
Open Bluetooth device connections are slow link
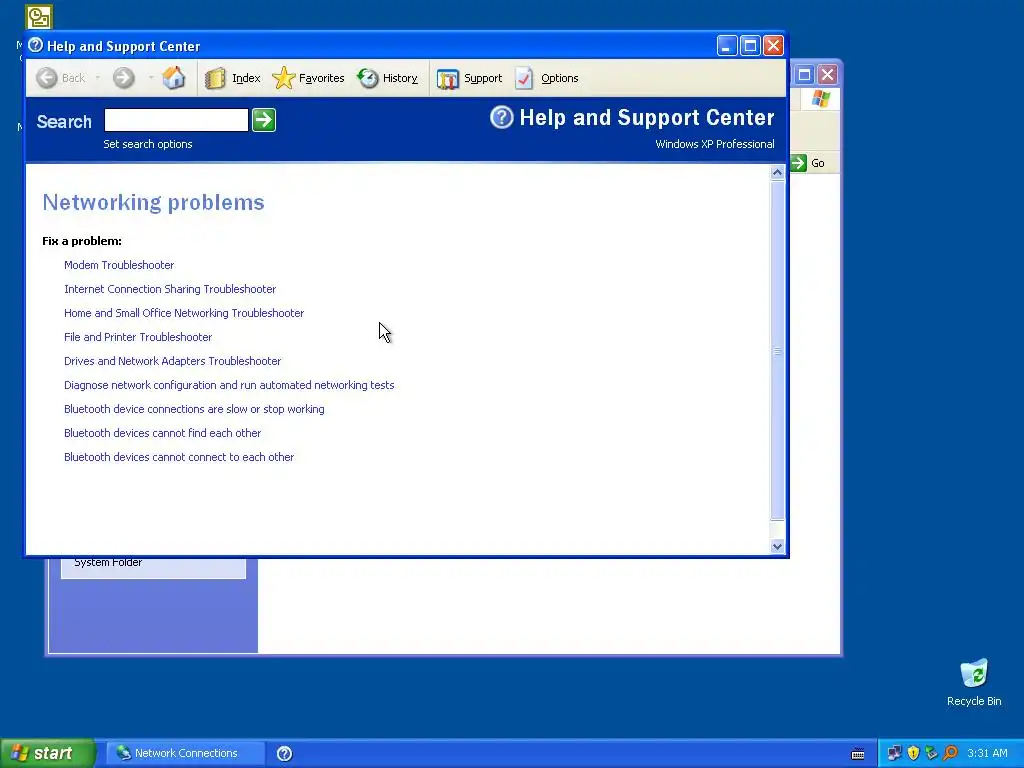[194, 409]
